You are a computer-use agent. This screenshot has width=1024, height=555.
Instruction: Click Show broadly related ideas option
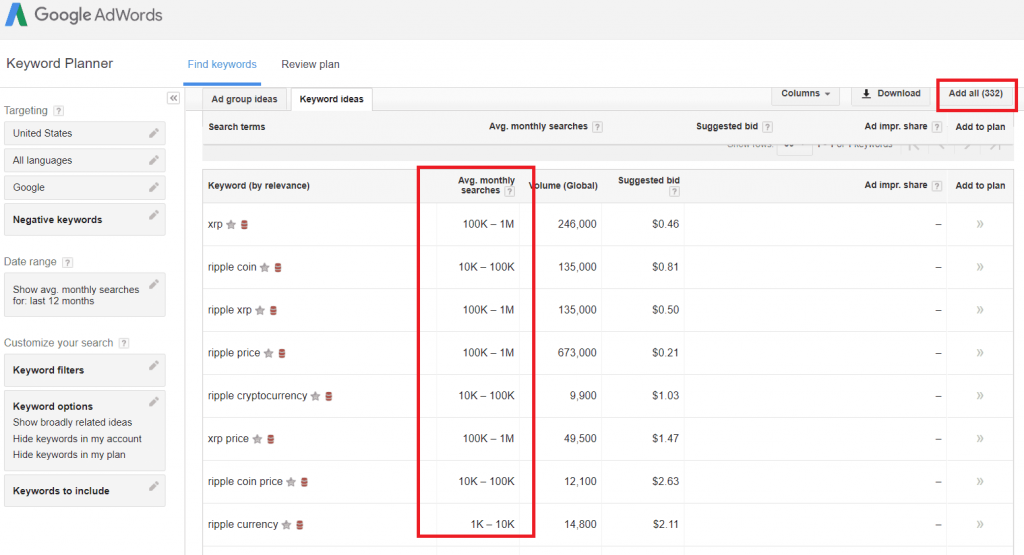pyautogui.click(x=72, y=422)
